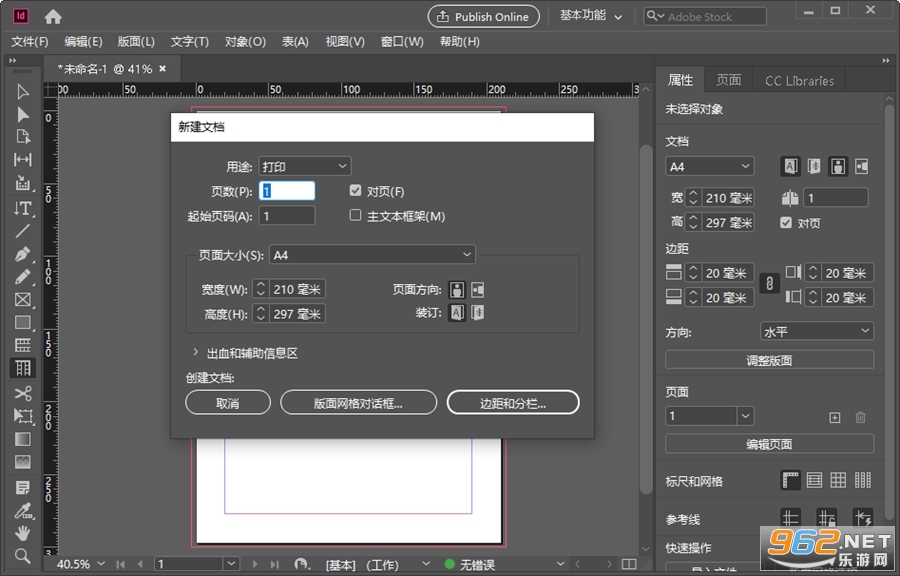This screenshot has width=900, height=576.
Task: Uncheck 对页(F) in the dialog
Action: coord(355,190)
